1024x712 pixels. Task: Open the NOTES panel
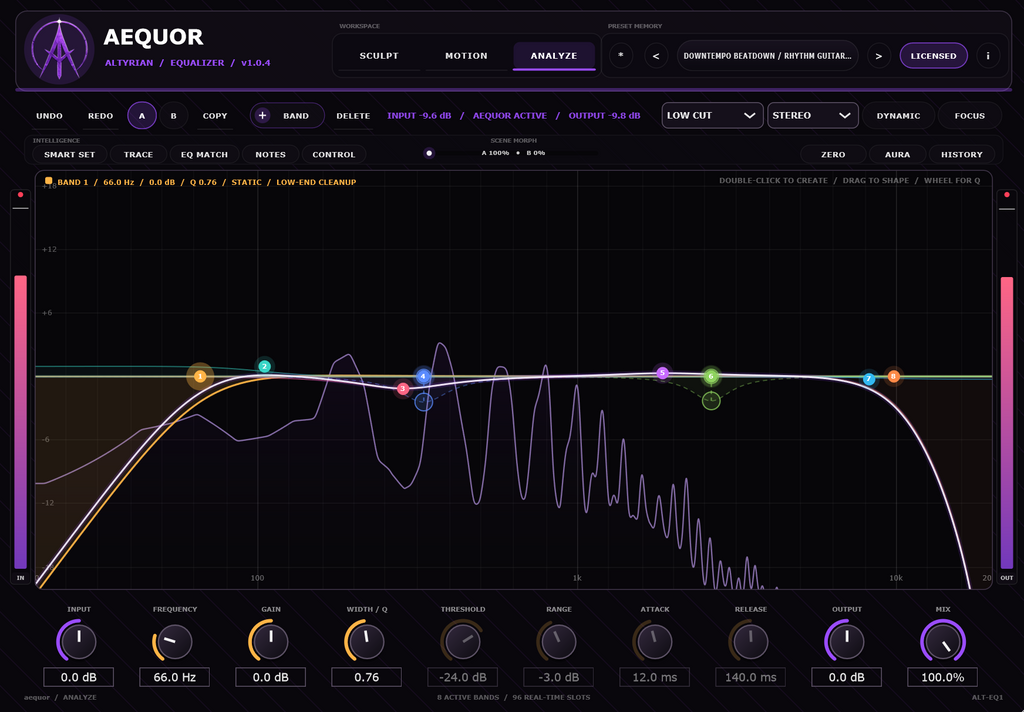(270, 155)
